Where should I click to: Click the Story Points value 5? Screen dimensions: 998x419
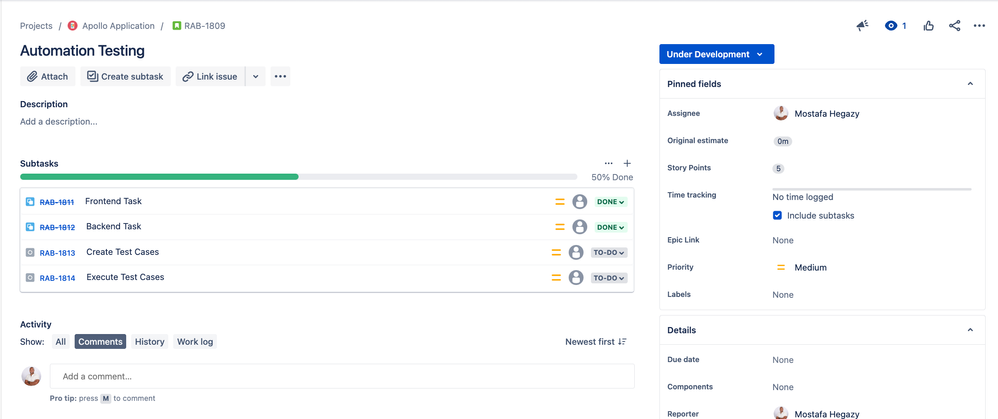[x=778, y=169]
